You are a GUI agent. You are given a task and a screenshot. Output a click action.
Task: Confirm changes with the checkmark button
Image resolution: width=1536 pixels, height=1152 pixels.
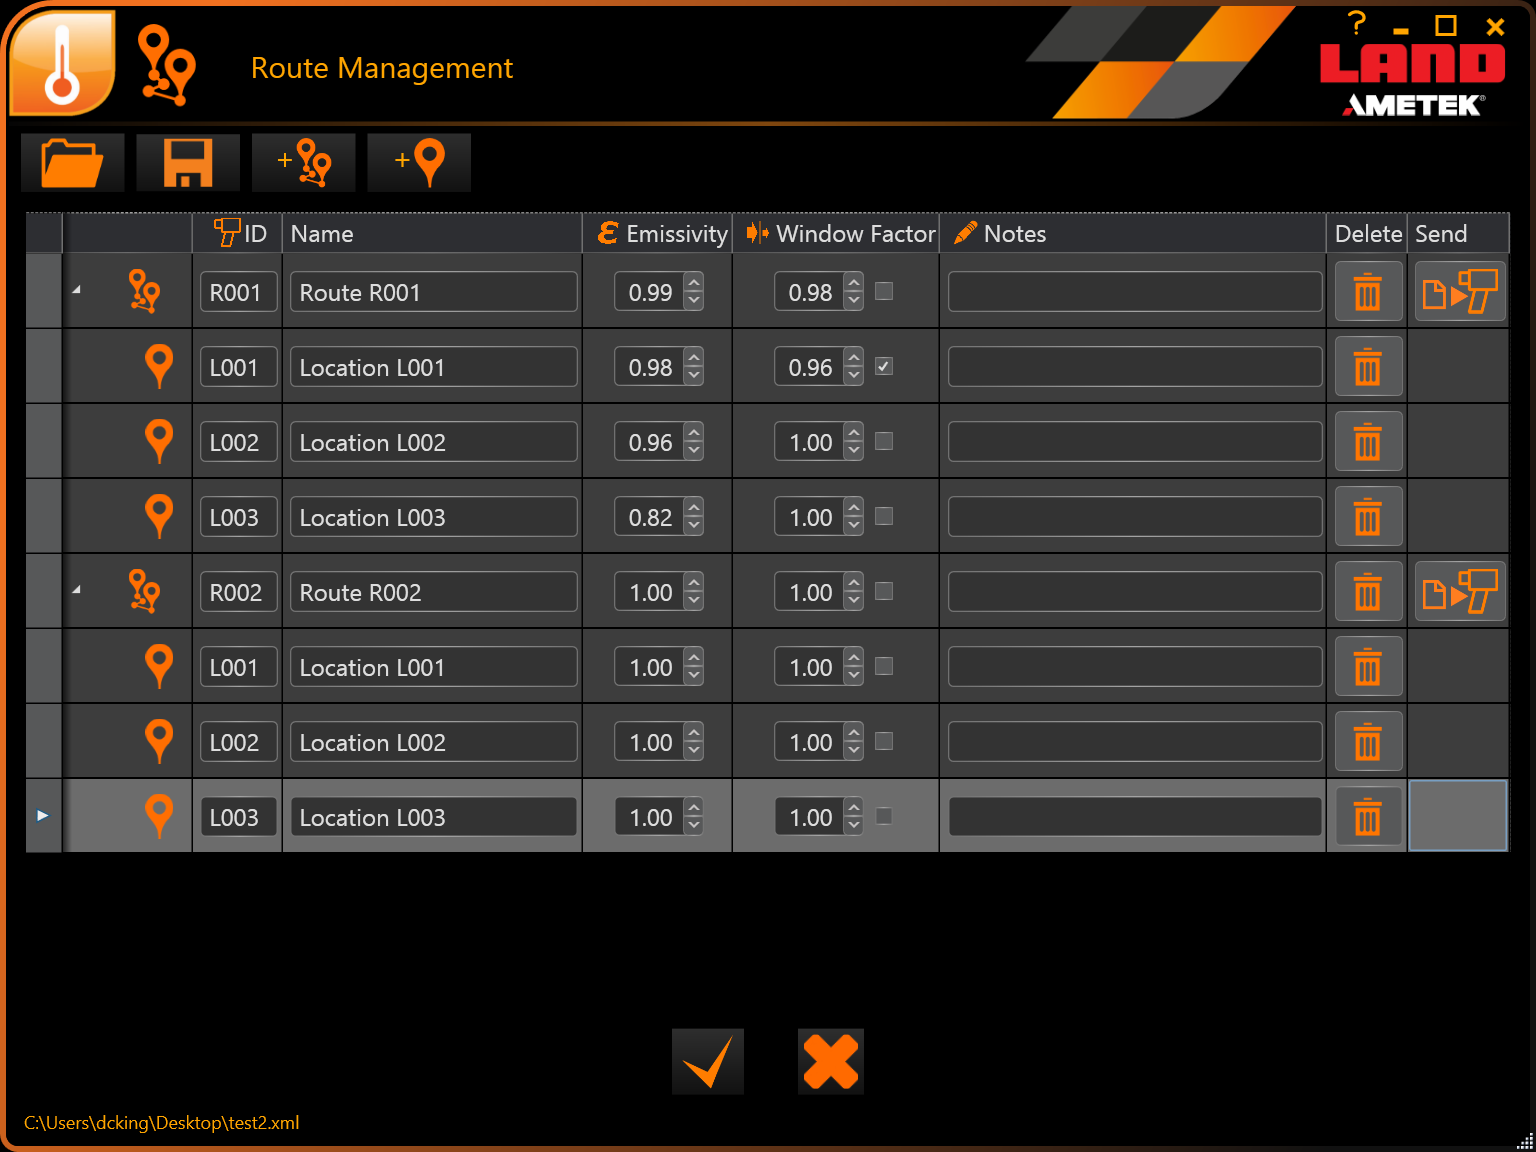pos(707,1061)
